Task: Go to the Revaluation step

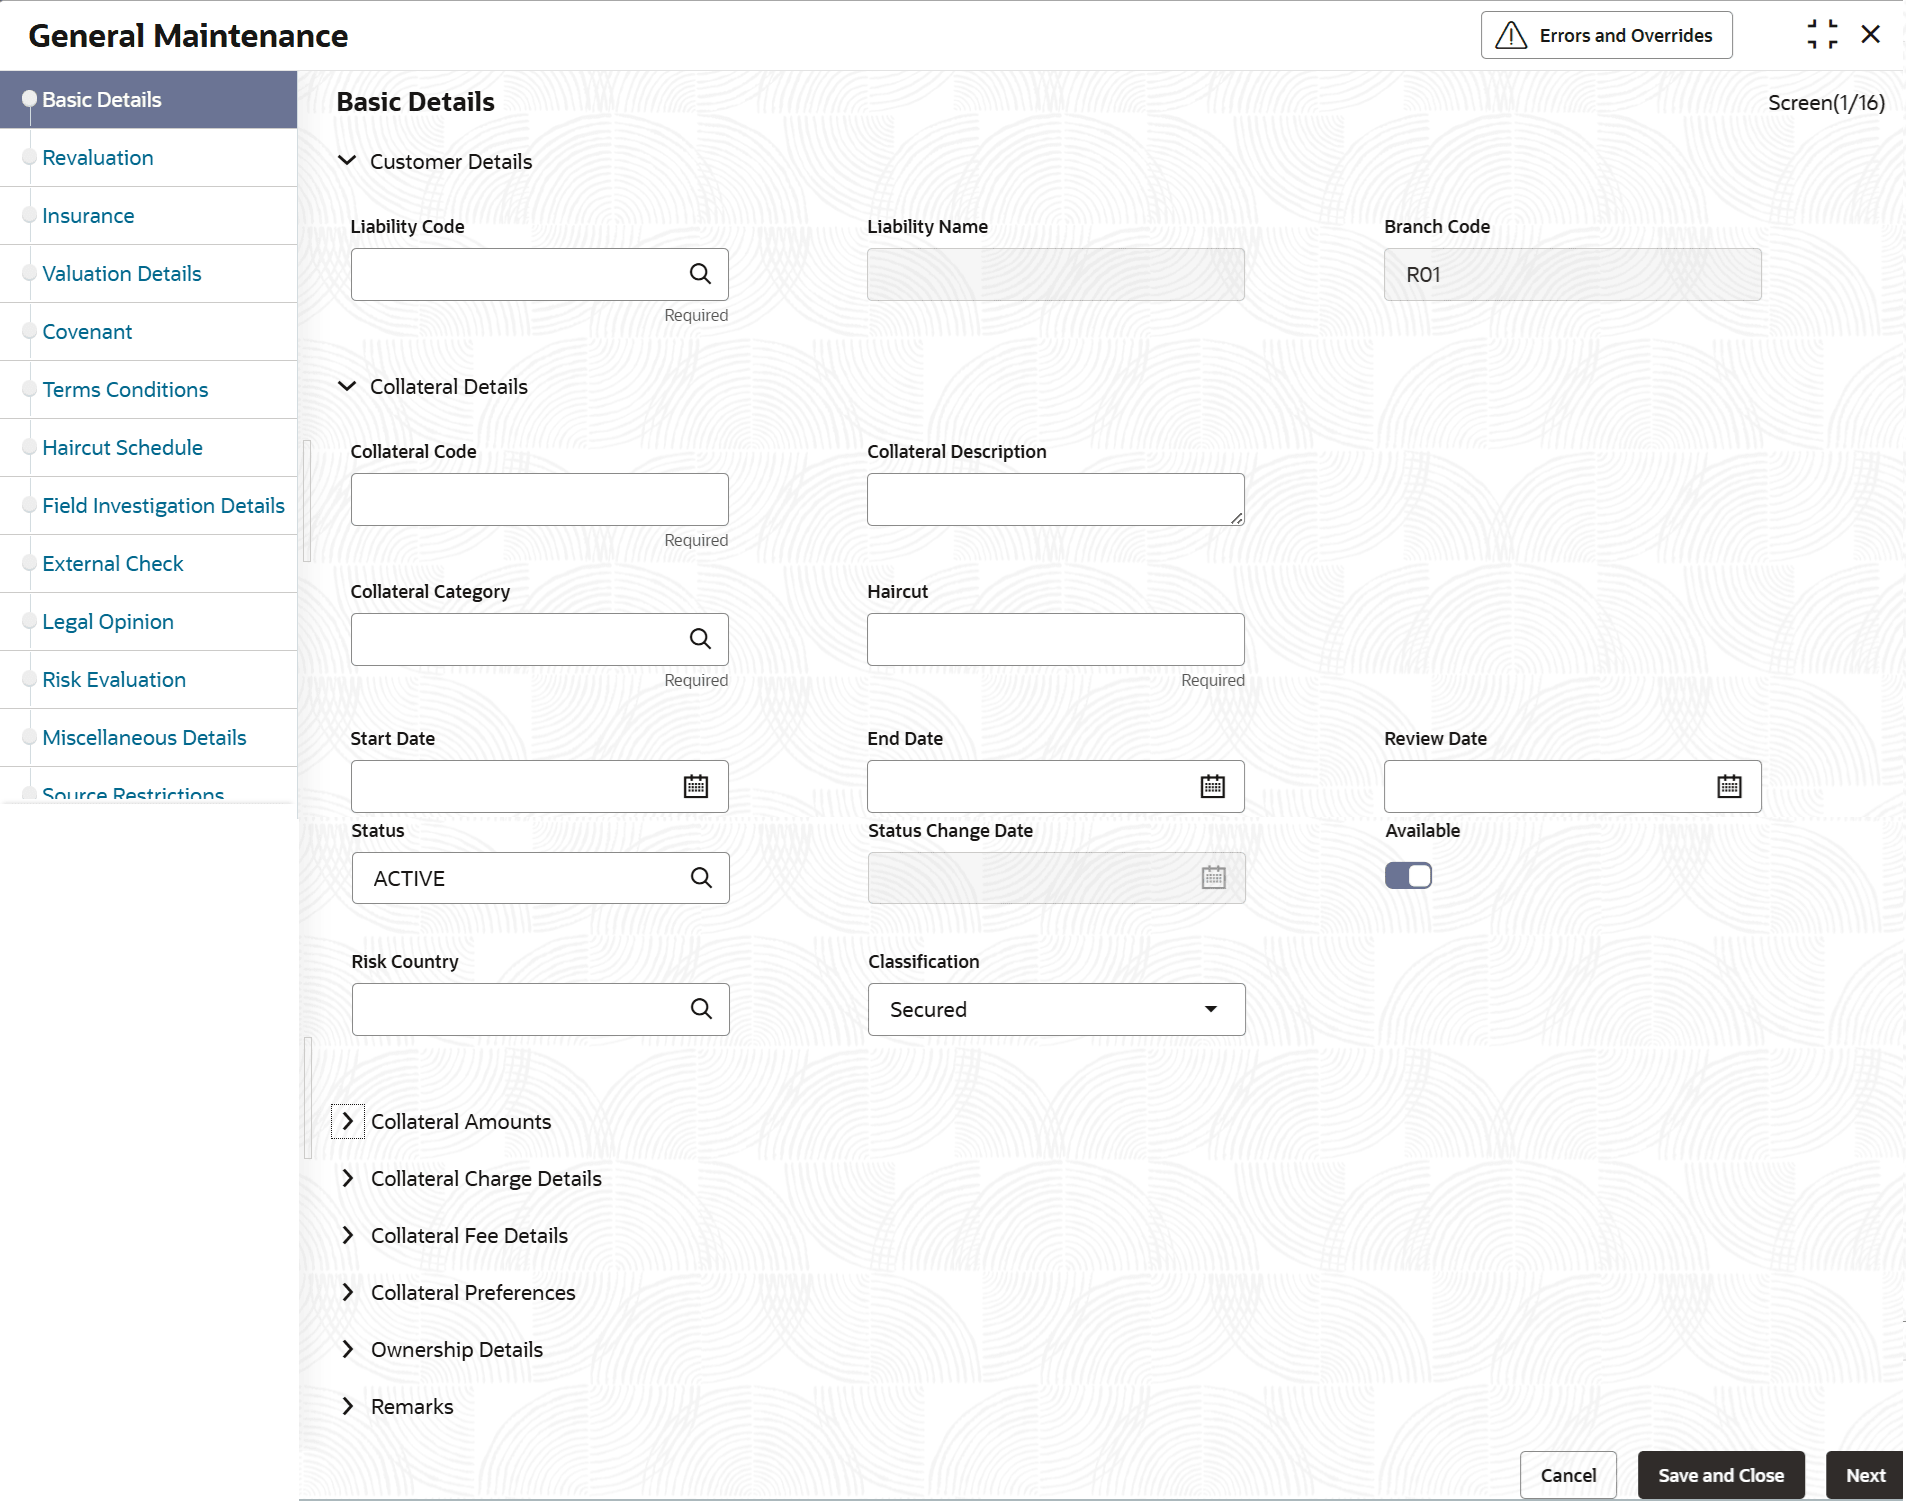Action: 98,158
